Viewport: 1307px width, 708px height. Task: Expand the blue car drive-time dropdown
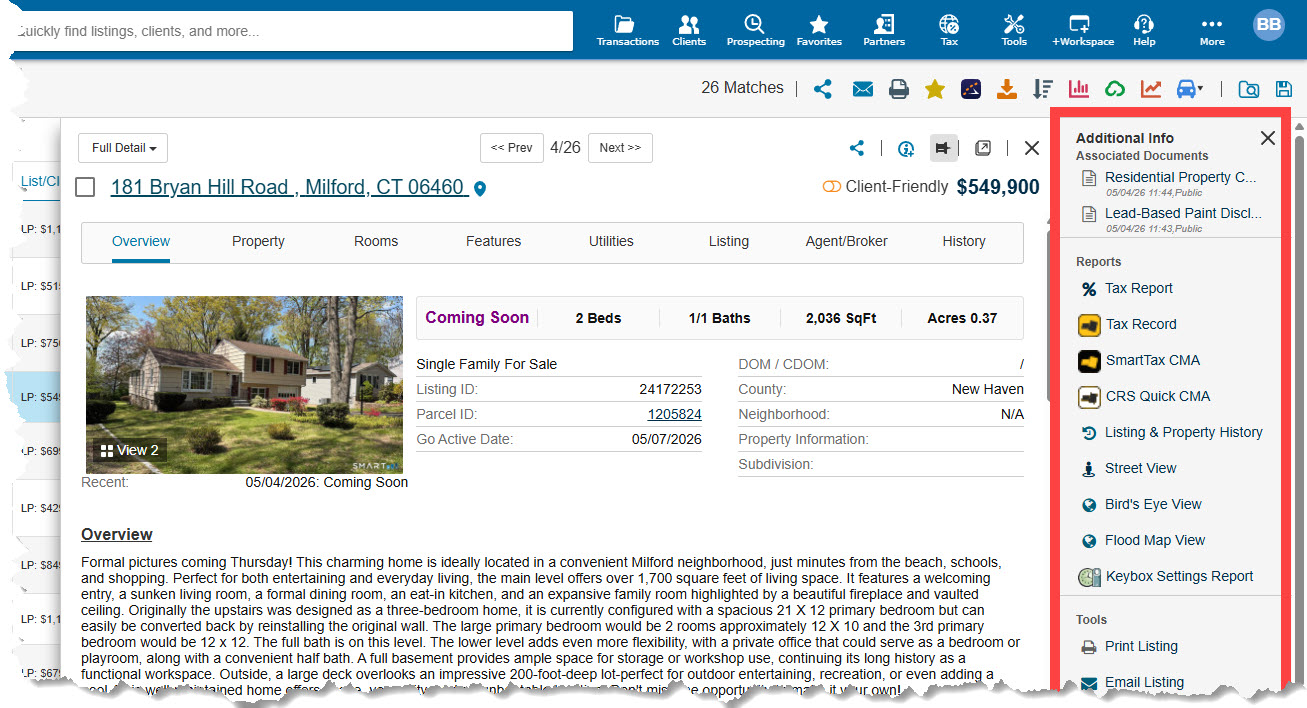click(x=1190, y=89)
